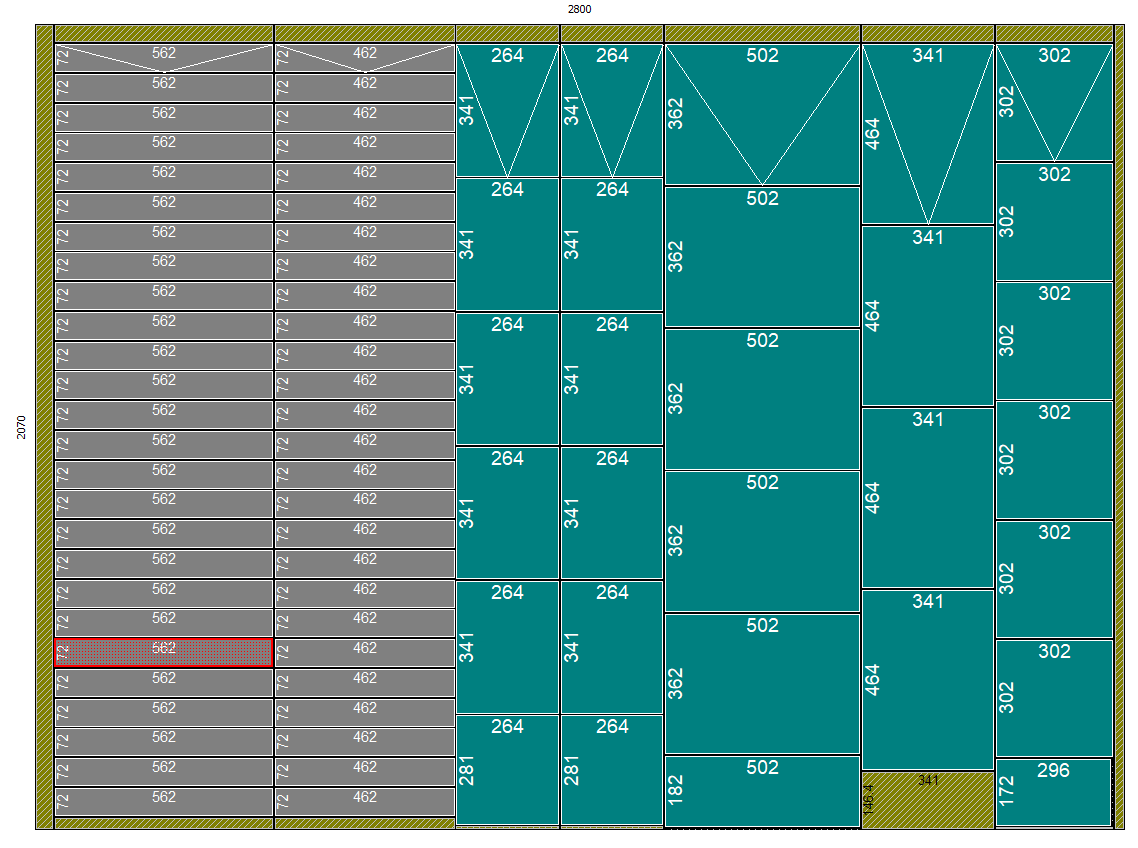
Task: Click the 182x502 panel at bottom
Action: [762, 791]
